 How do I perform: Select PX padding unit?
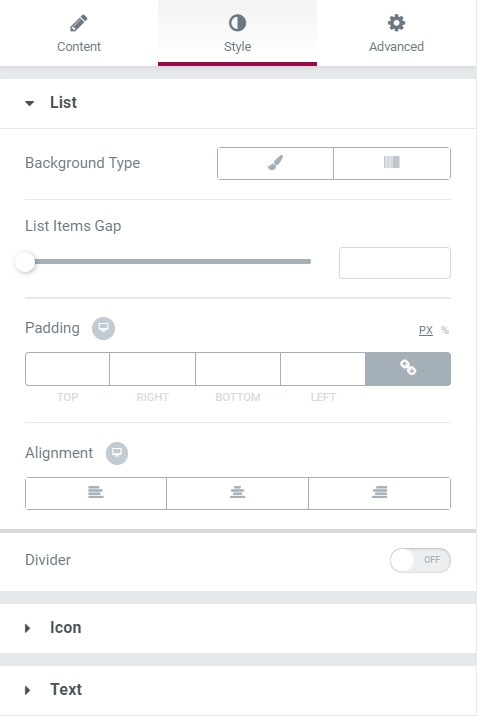coord(426,330)
